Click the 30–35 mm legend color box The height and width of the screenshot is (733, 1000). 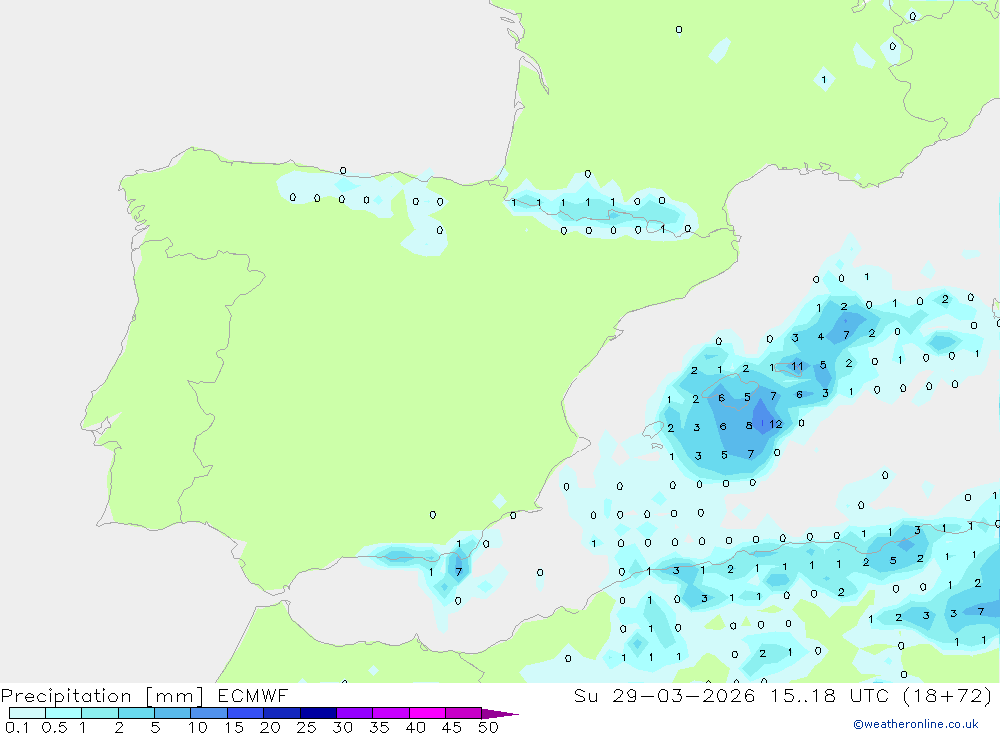tap(354, 713)
